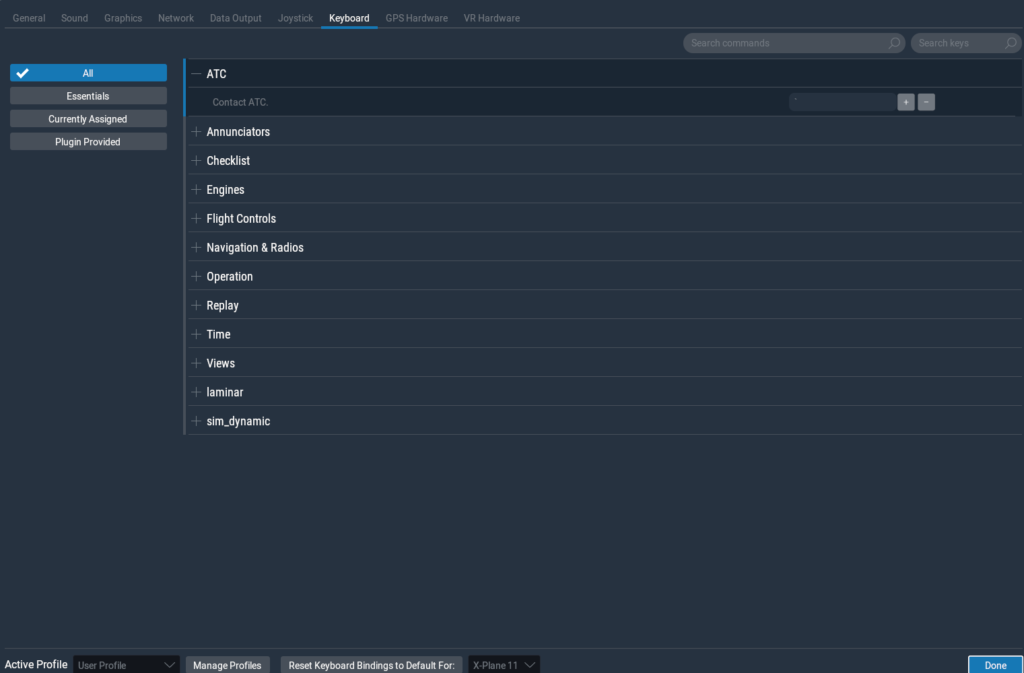The width and height of the screenshot is (1024, 673).
Task: Expand the Views category
Action: coord(194,362)
